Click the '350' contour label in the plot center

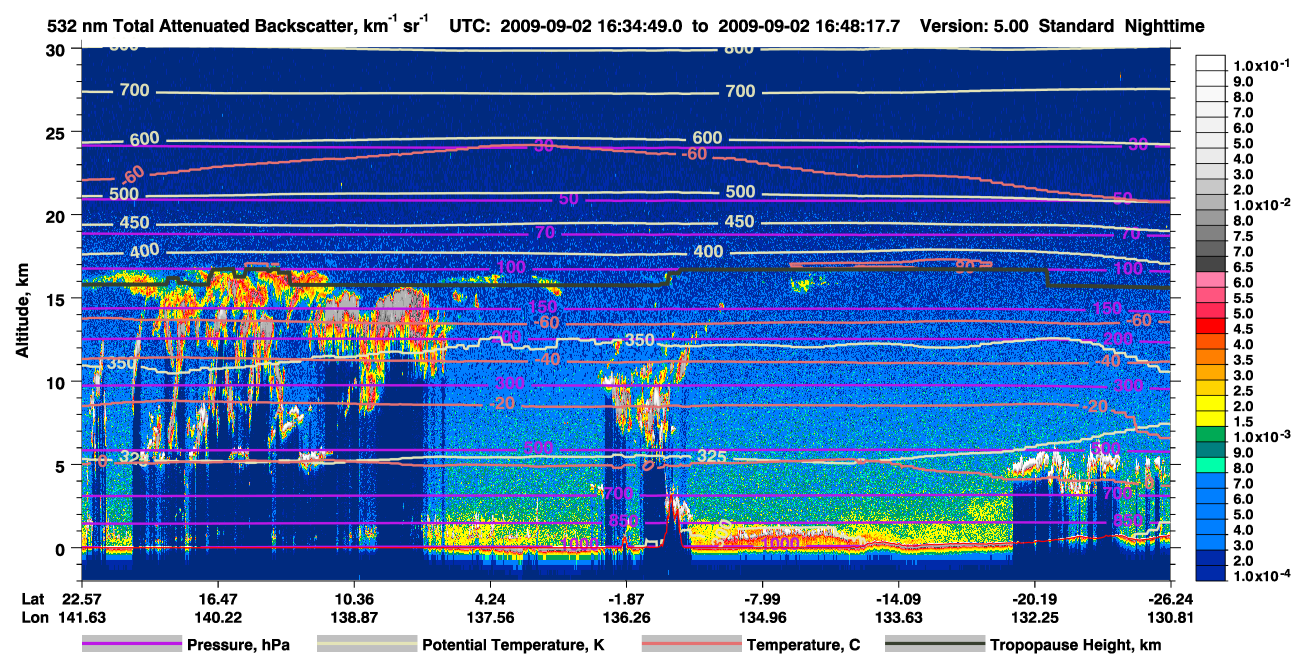(x=639, y=341)
